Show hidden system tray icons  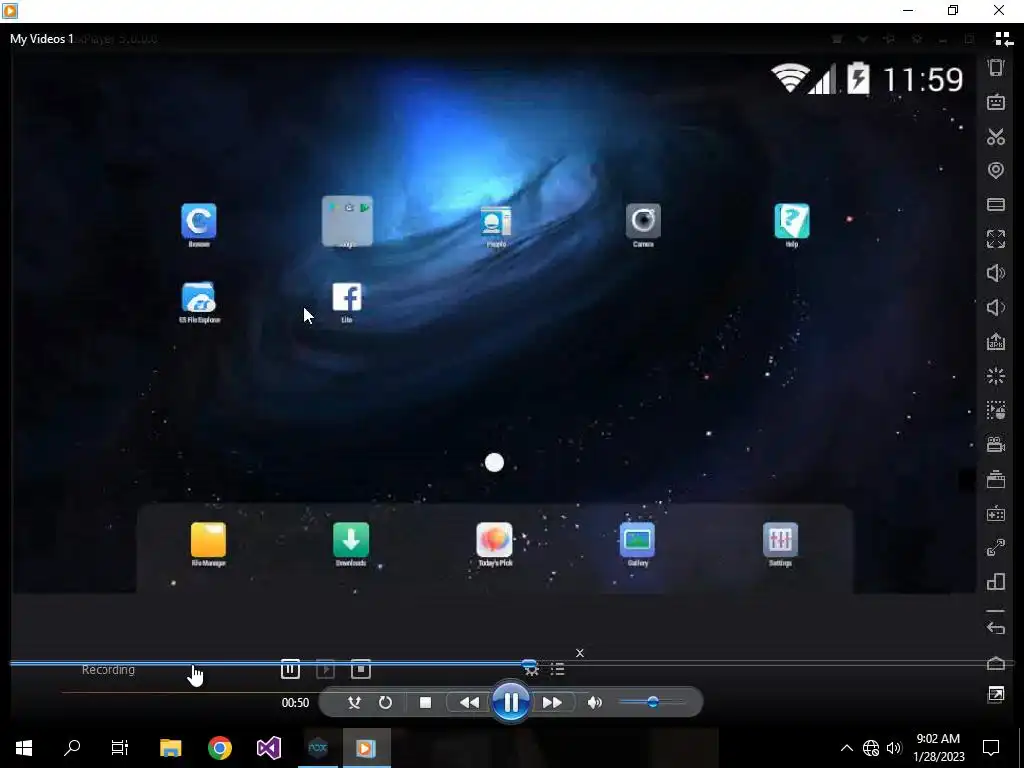tap(846, 748)
